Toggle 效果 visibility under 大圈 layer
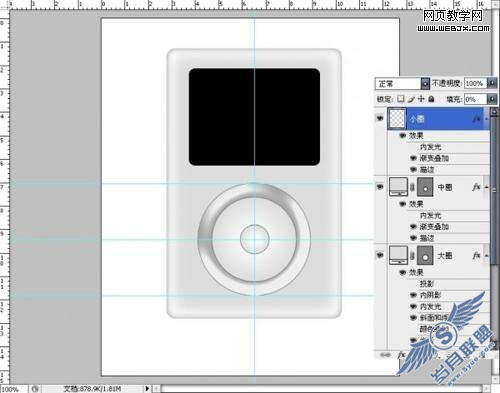Screen dimensions: 500x393 tap(403, 272)
